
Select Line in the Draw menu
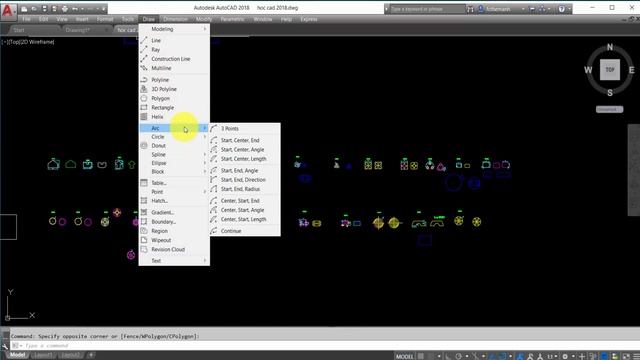point(174,40)
